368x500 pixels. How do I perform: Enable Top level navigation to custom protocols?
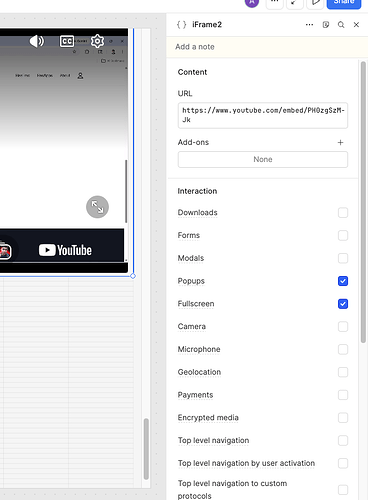343,490
